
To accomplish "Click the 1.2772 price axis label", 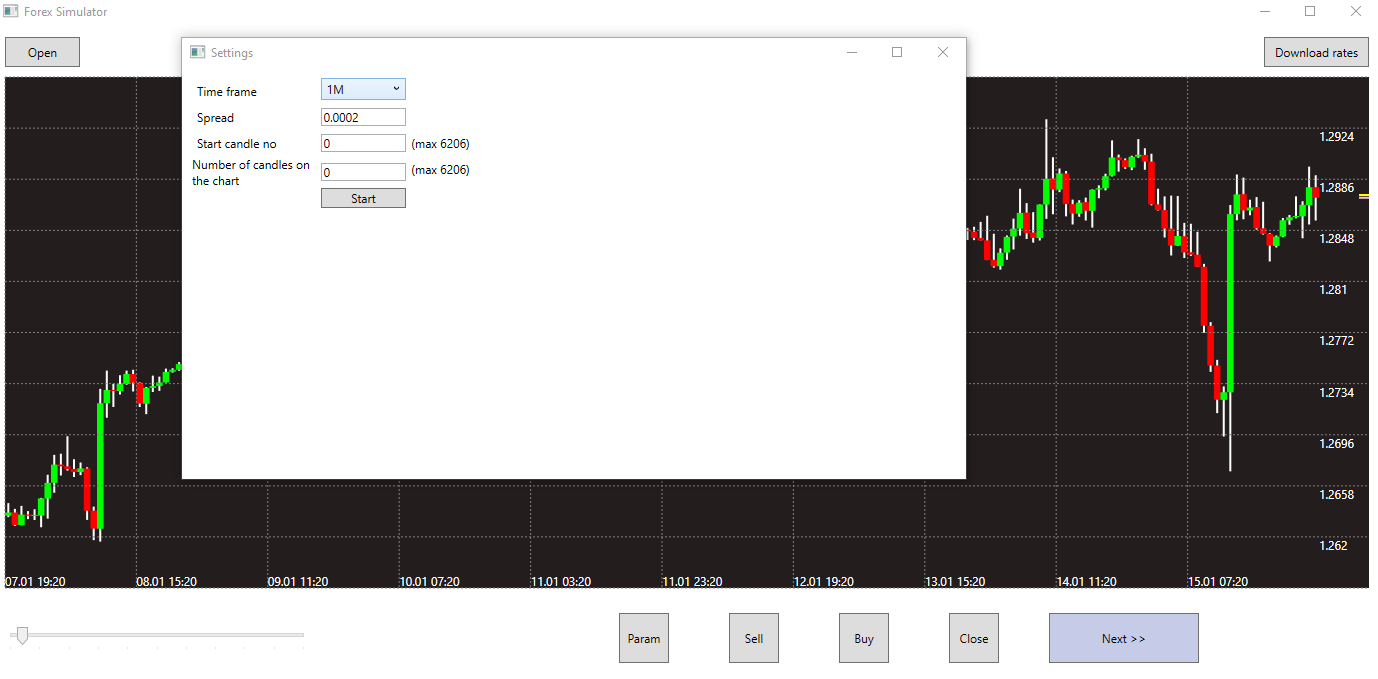I will (x=1337, y=340).
